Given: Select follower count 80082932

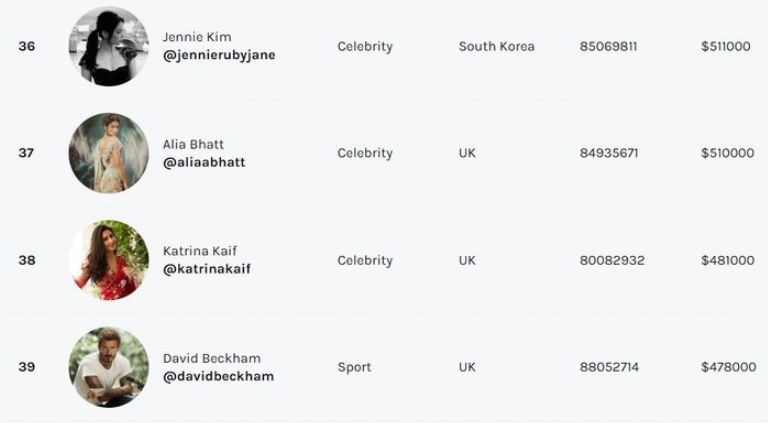Looking at the screenshot, I should [x=612, y=260].
